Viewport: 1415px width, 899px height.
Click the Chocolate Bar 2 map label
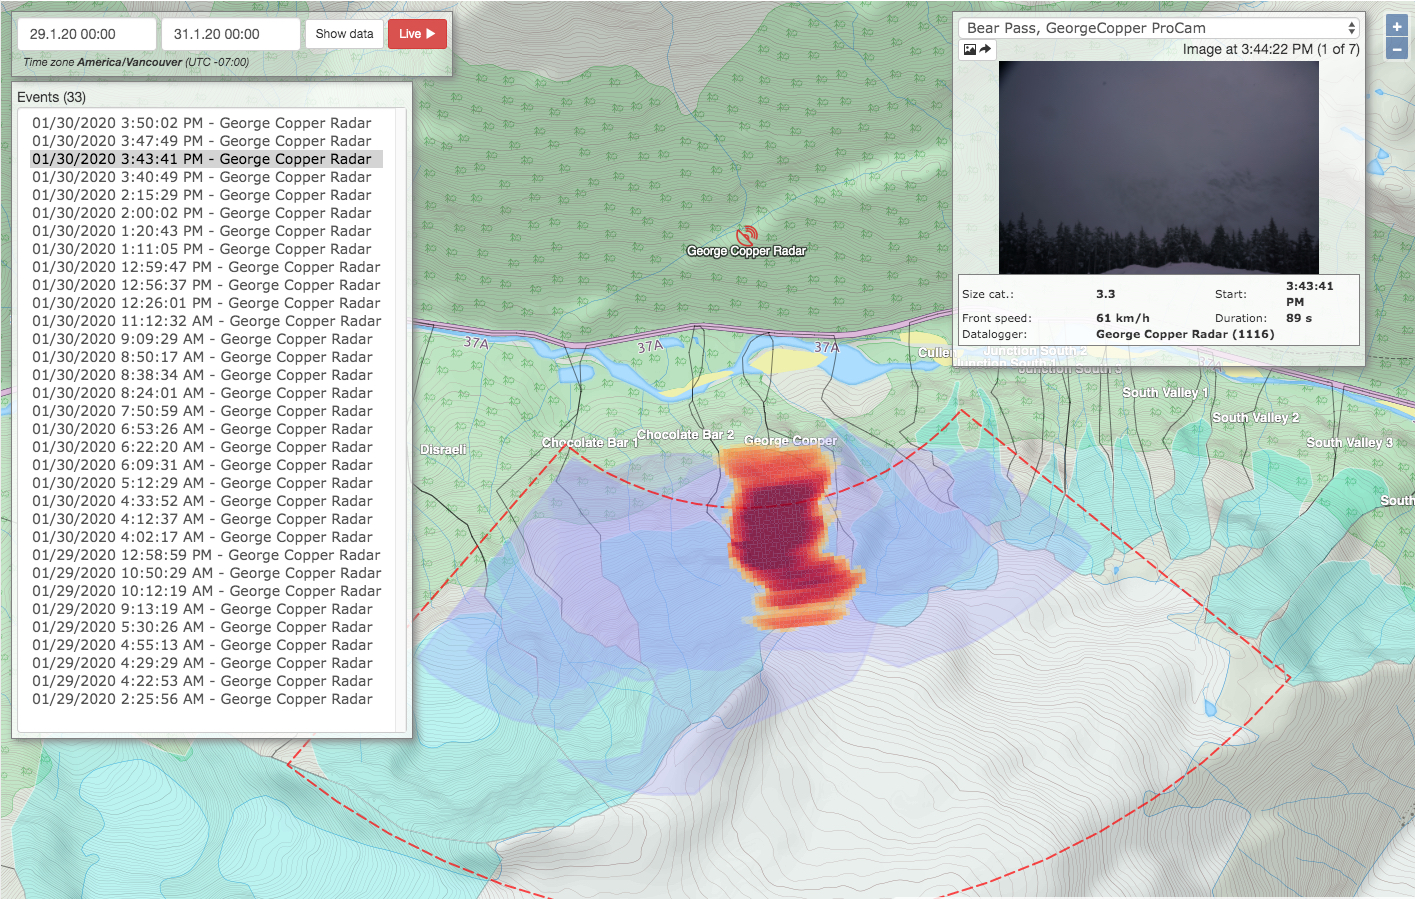[685, 435]
